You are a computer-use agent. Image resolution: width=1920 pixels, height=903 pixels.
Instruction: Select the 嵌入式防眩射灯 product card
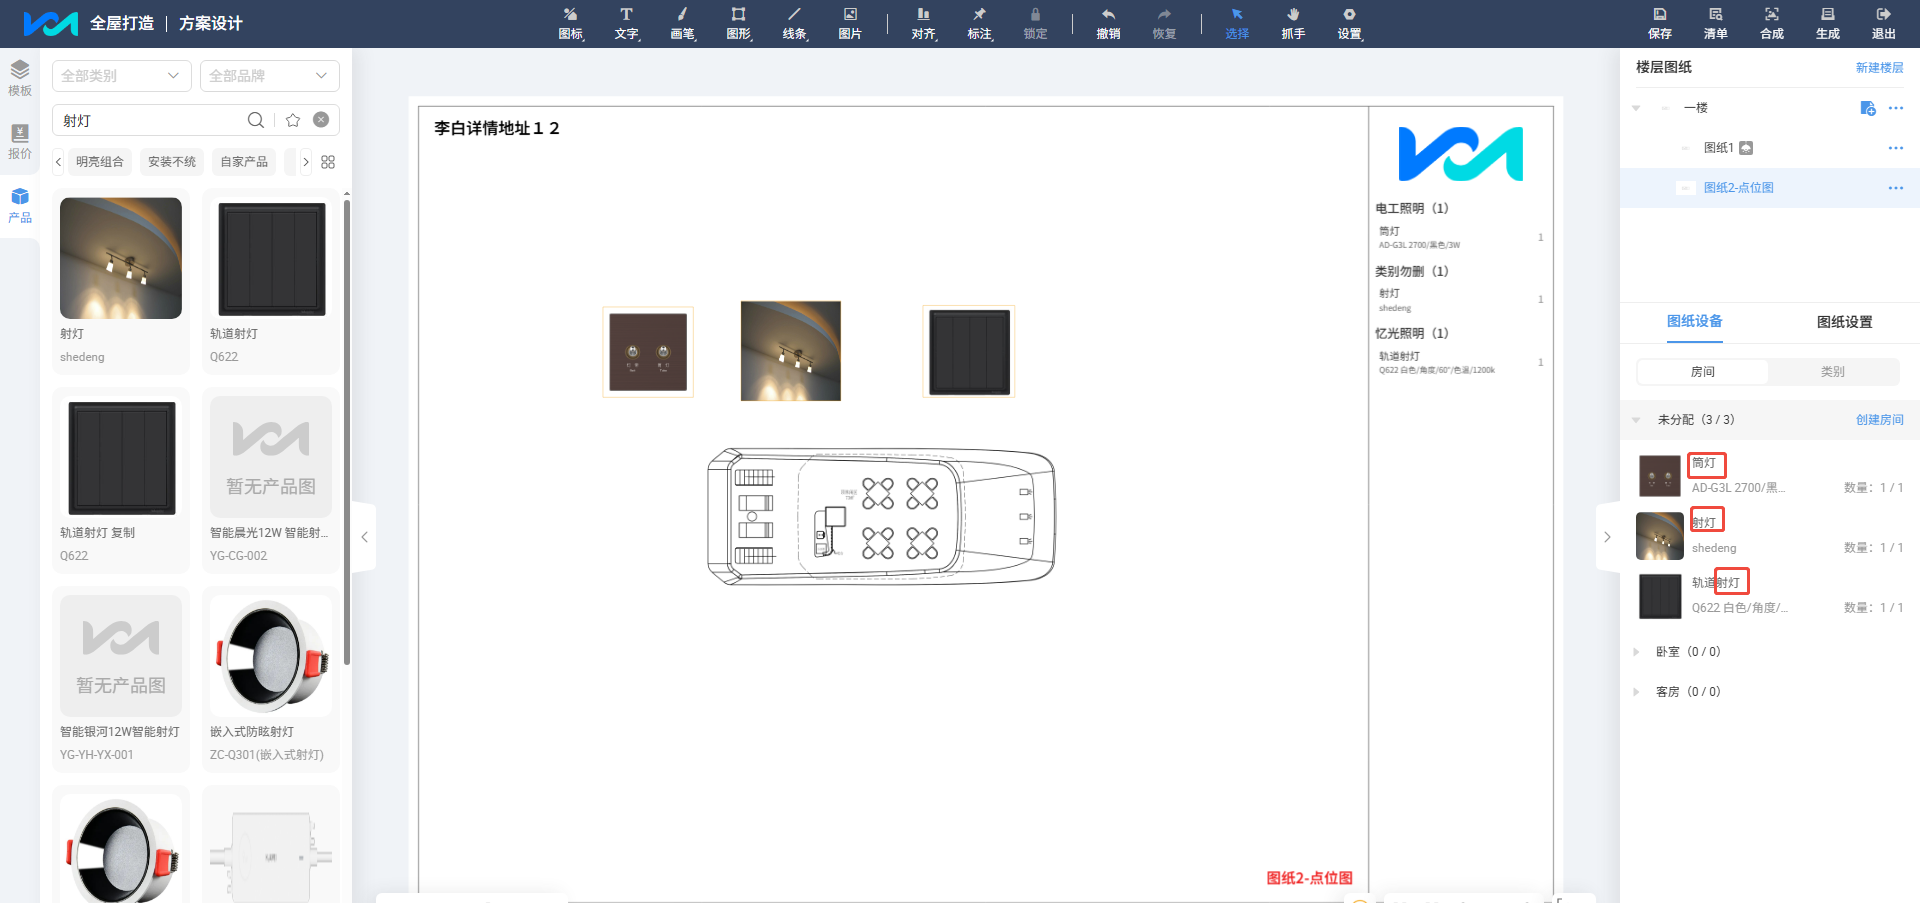pyautogui.click(x=271, y=680)
